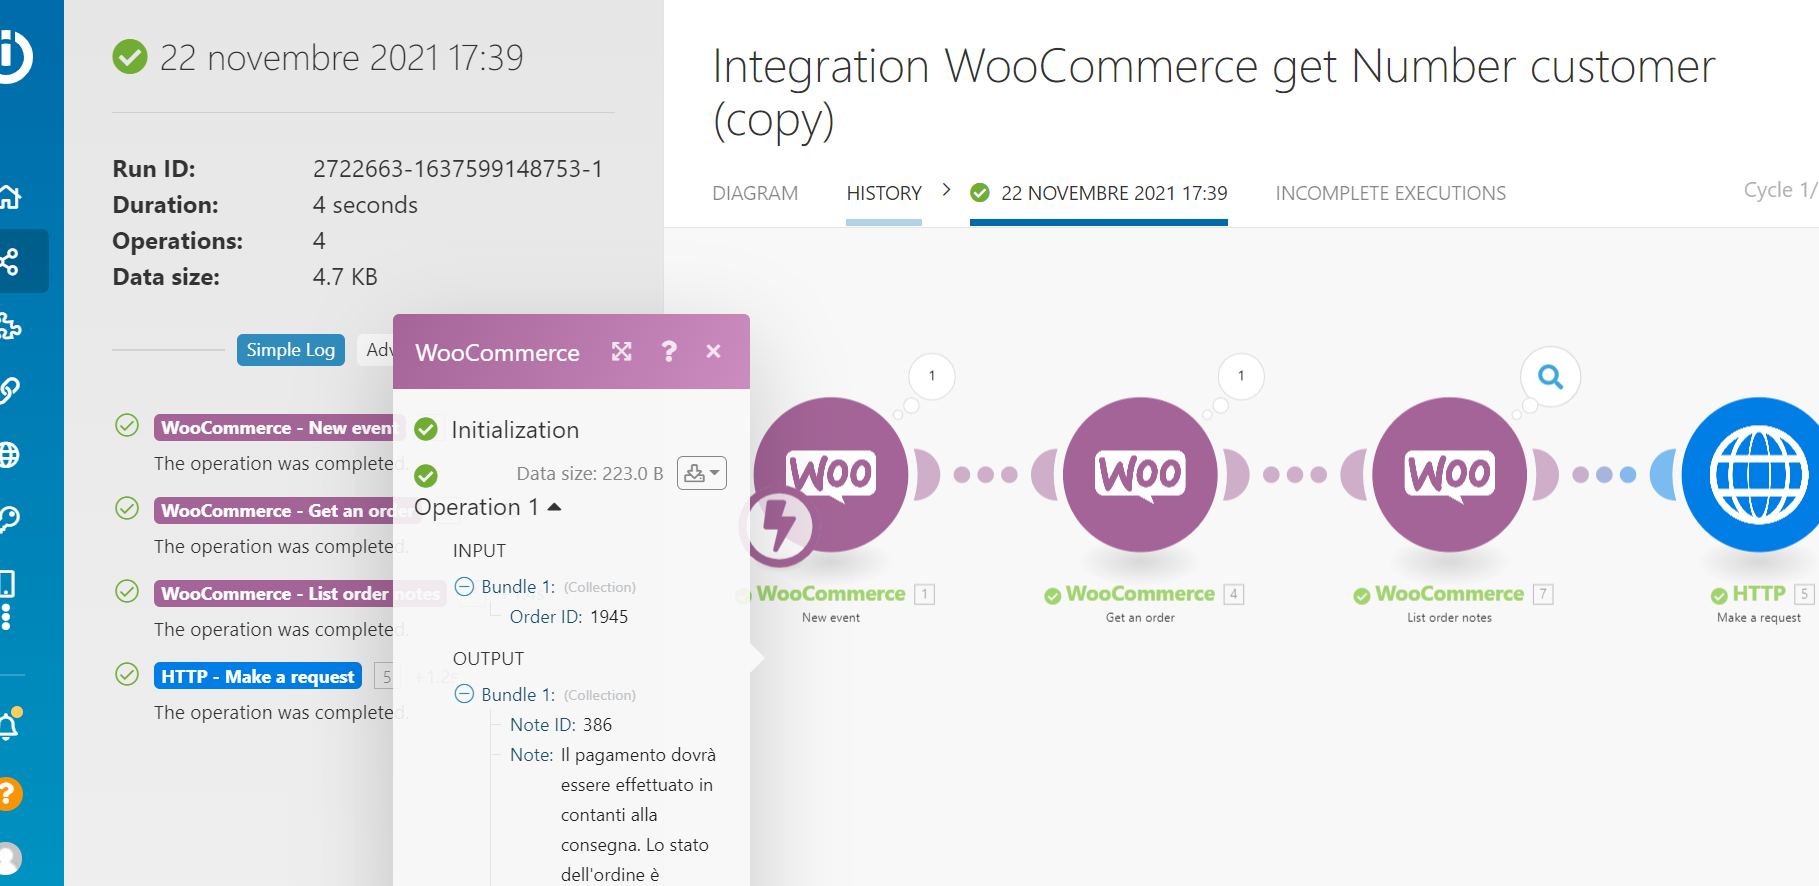Click the Run ID value 2722663-1637599148753-1
The height and width of the screenshot is (886, 1819).
tap(458, 169)
